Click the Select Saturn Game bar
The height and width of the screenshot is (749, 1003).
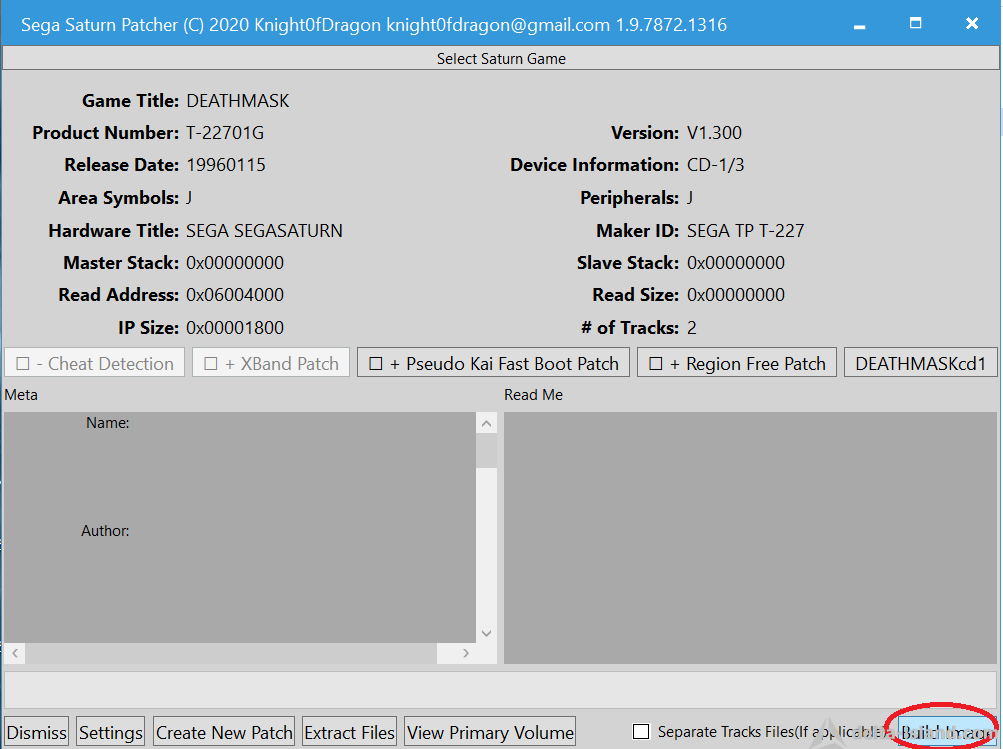[x=501, y=59]
